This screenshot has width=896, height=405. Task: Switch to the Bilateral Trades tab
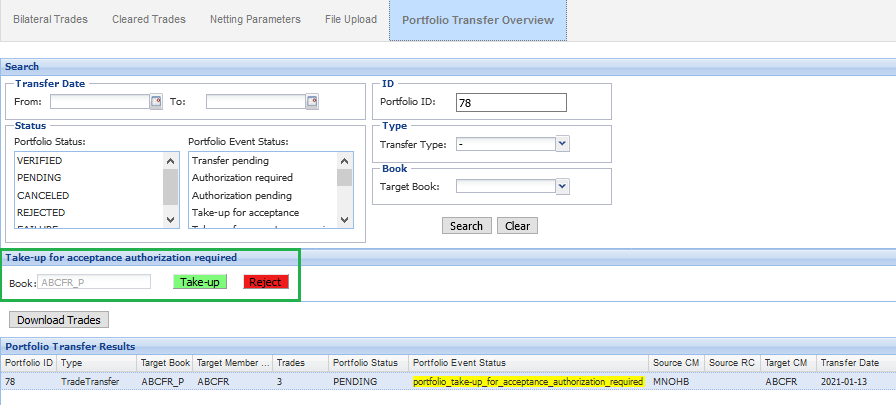coord(50,19)
